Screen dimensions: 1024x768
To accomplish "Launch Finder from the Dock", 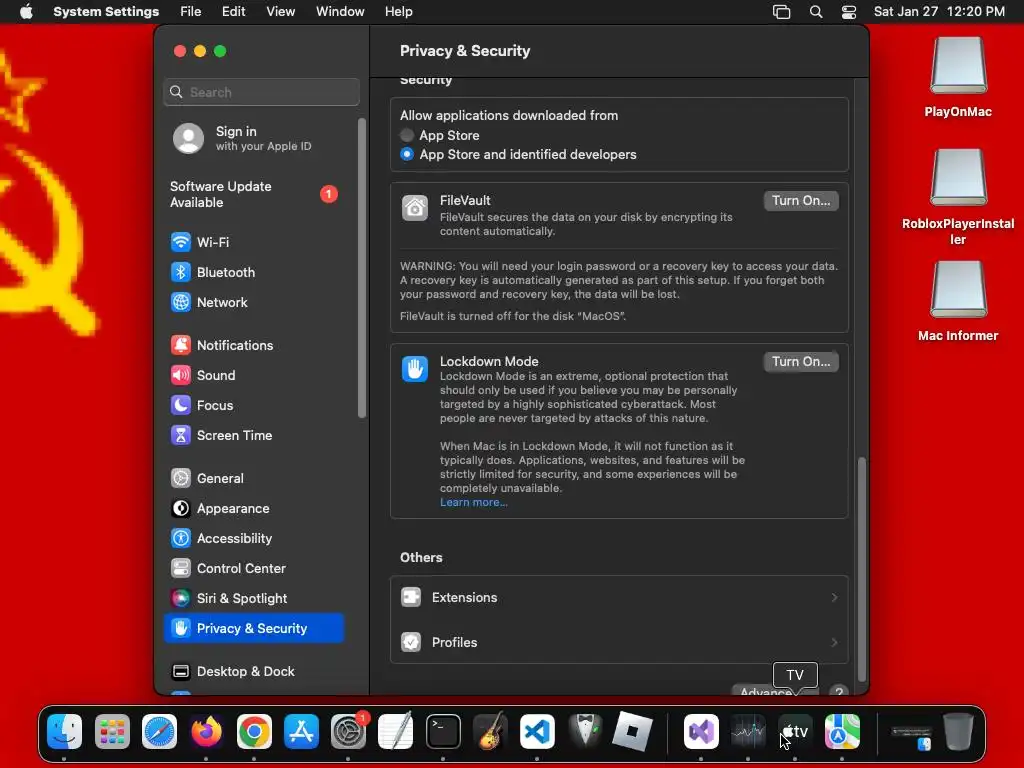I will (x=65, y=731).
